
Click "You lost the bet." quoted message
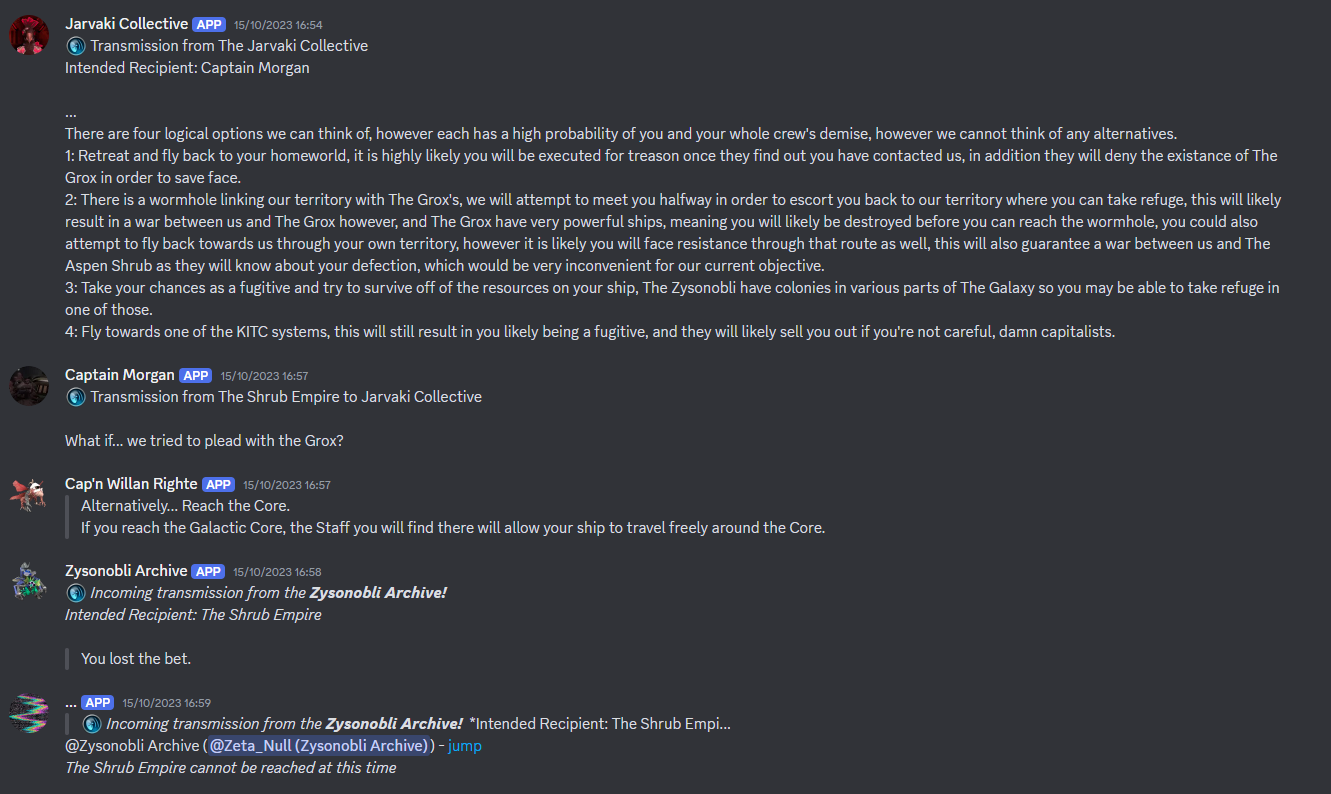pos(136,659)
